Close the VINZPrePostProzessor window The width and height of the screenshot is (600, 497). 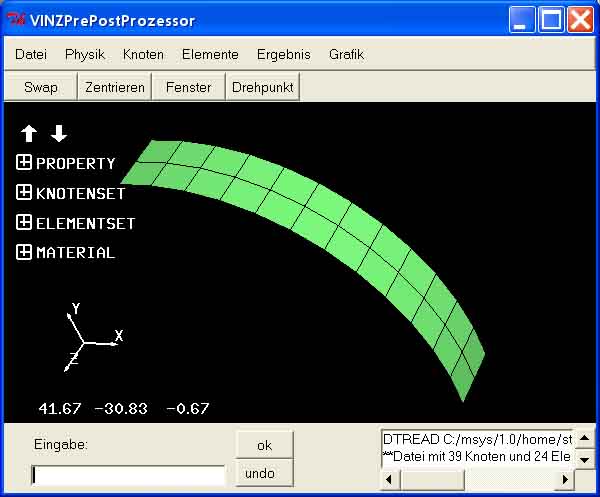tap(580, 20)
